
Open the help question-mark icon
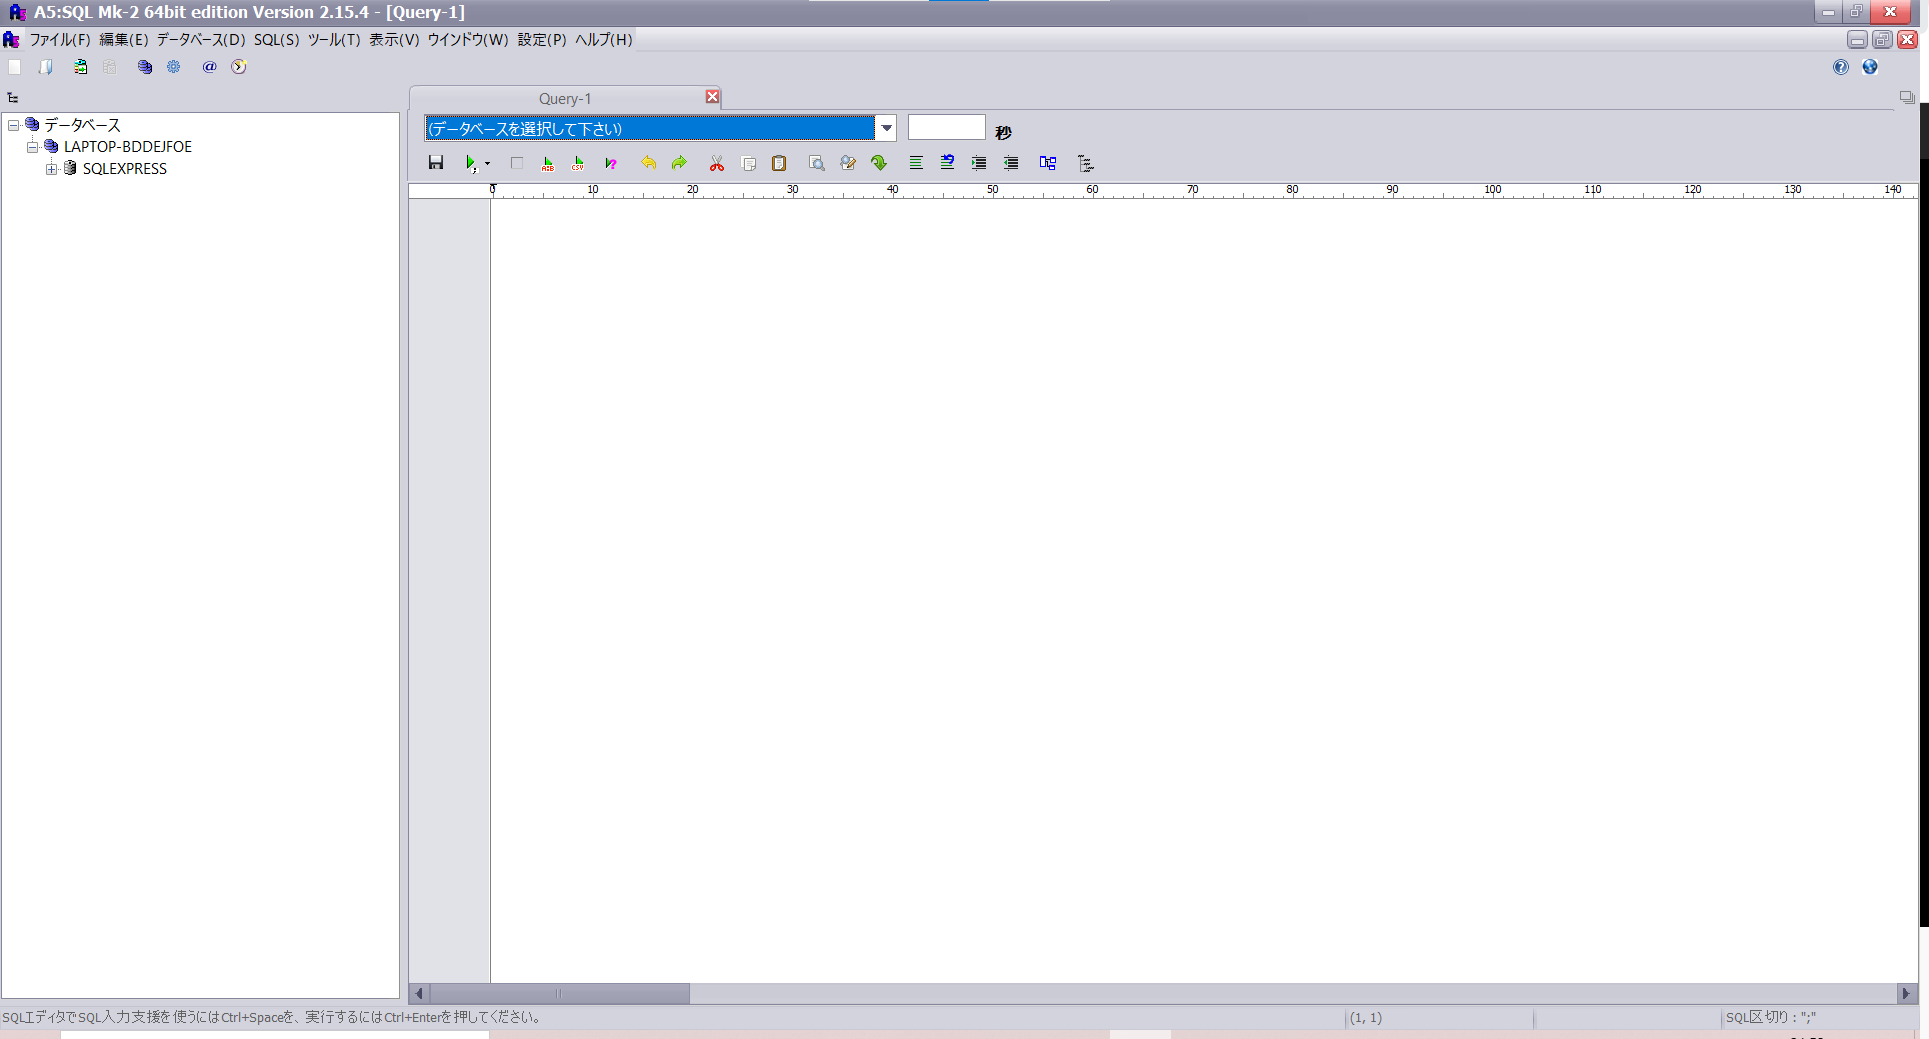tap(1841, 67)
